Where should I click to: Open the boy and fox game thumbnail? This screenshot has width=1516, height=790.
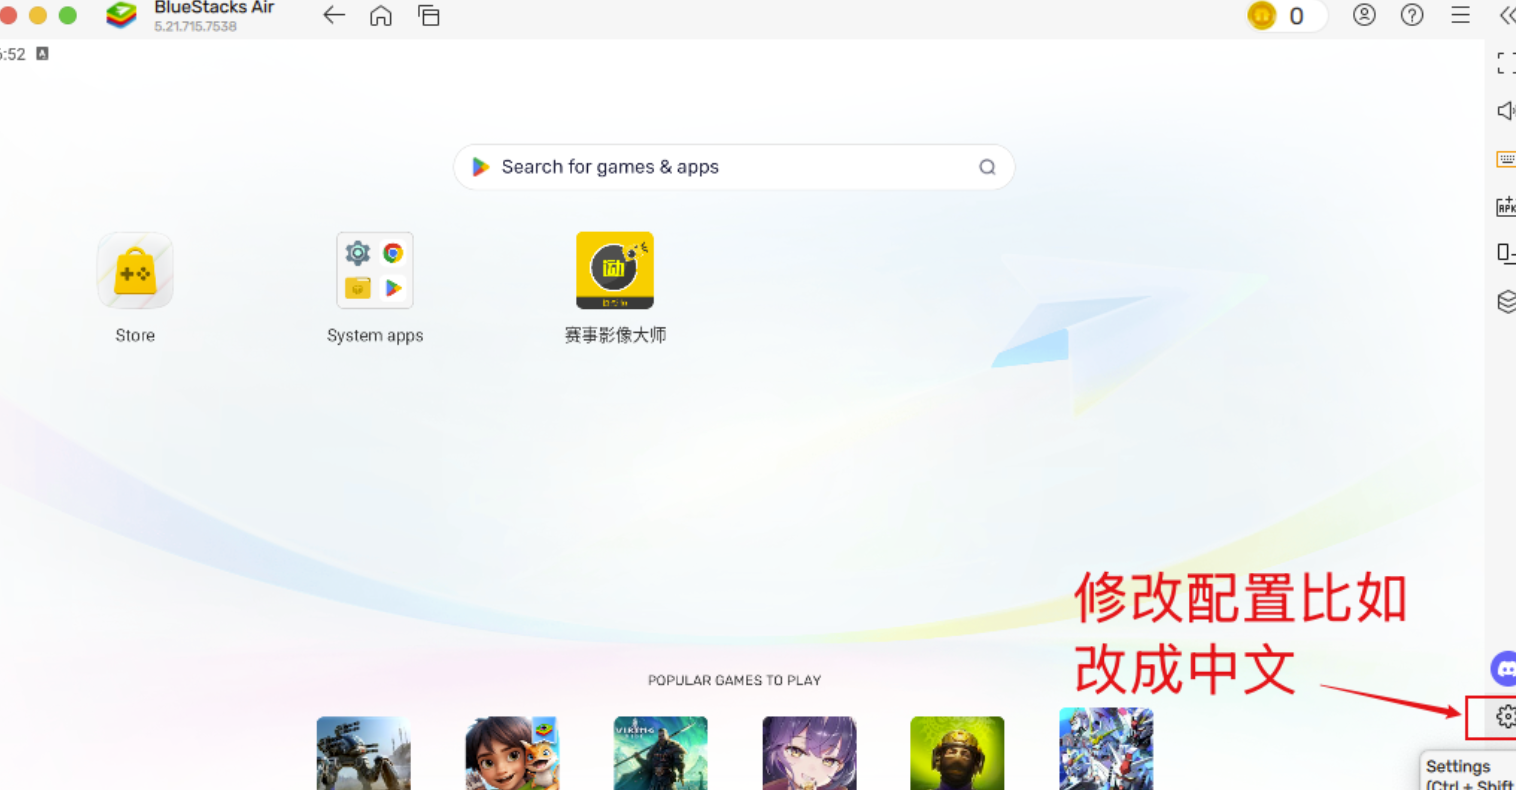point(512,753)
